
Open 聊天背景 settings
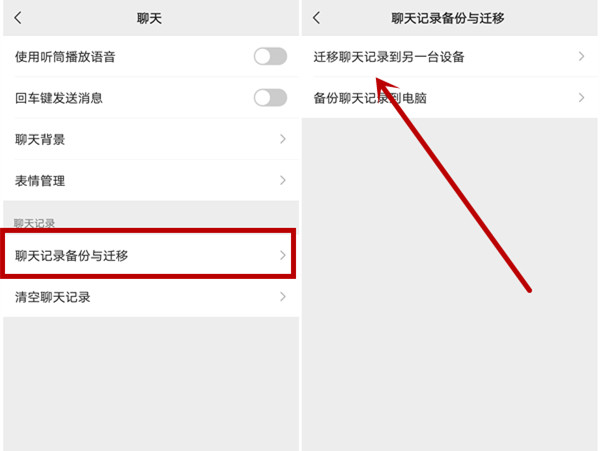[x=151, y=139]
